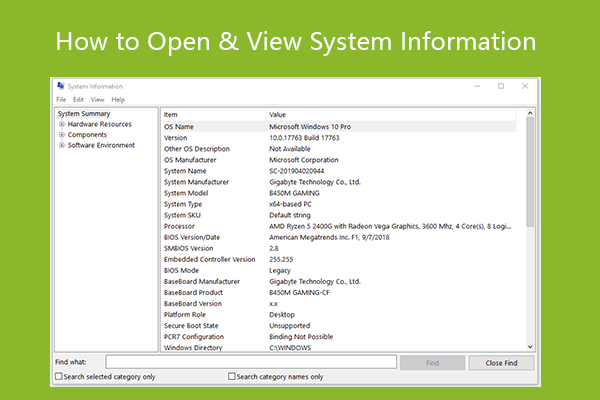Click the System Information title bar icon
Viewport: 600px width, 400px height.
coord(60,86)
